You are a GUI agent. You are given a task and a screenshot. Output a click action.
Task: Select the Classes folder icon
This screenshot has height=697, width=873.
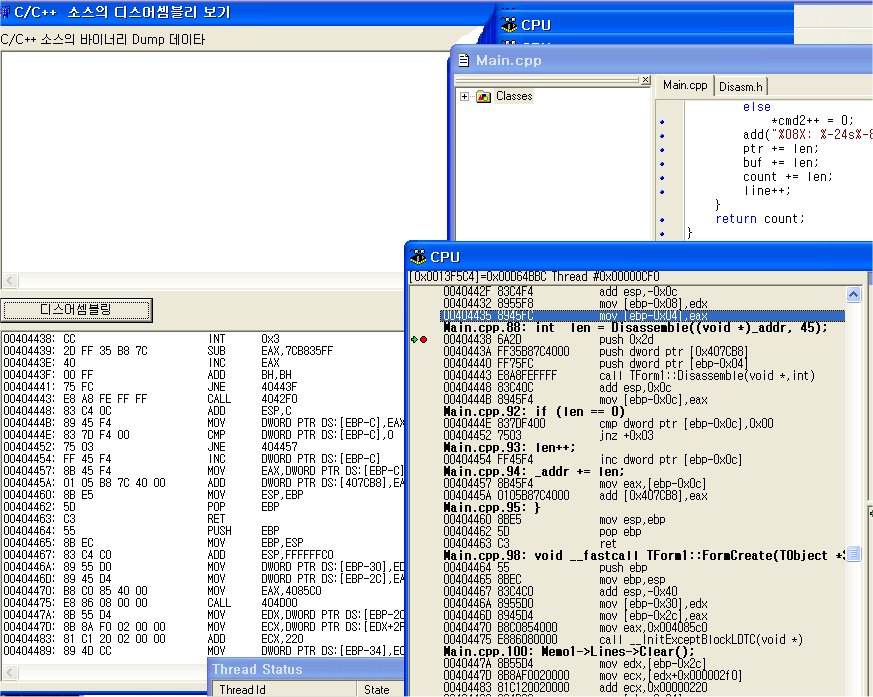483,96
